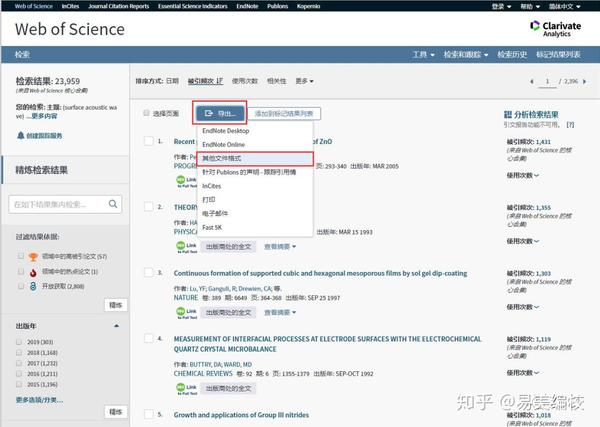Open the tools dropdown in blue bar
This screenshot has height=427, width=600.
tap(423, 54)
